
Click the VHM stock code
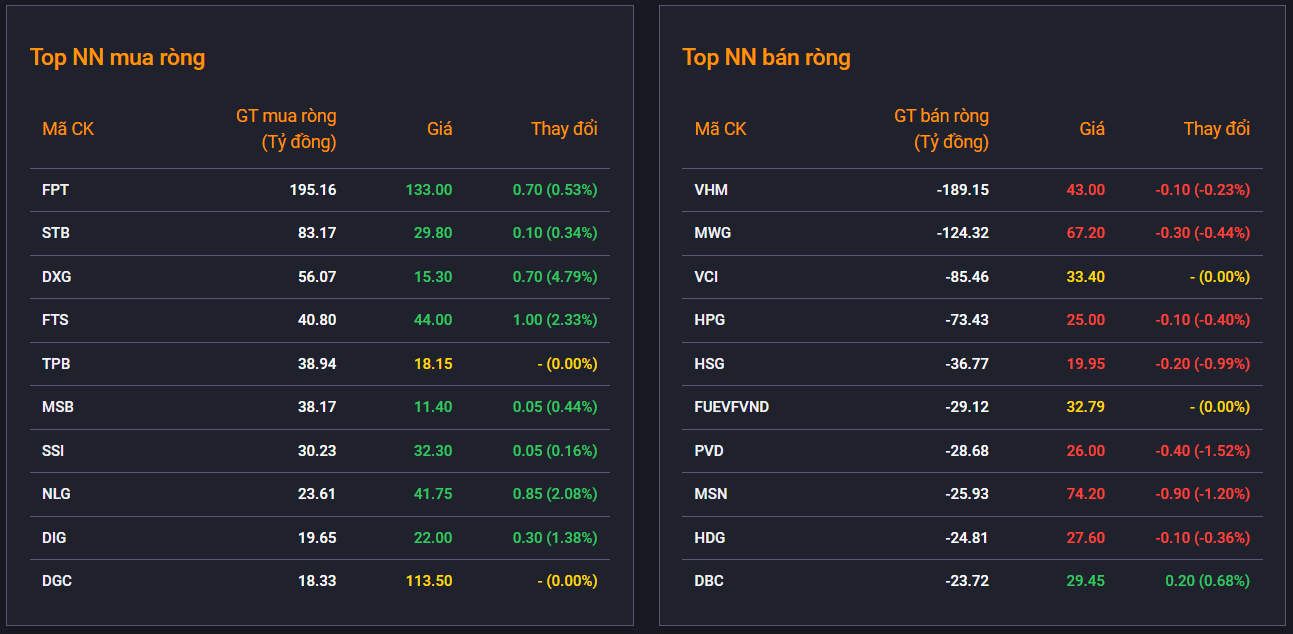(x=711, y=190)
